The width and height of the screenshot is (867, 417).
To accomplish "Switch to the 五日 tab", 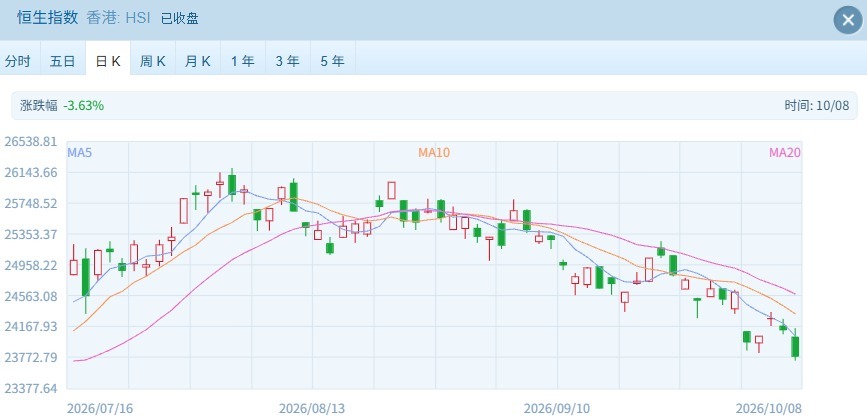I will [x=62, y=60].
